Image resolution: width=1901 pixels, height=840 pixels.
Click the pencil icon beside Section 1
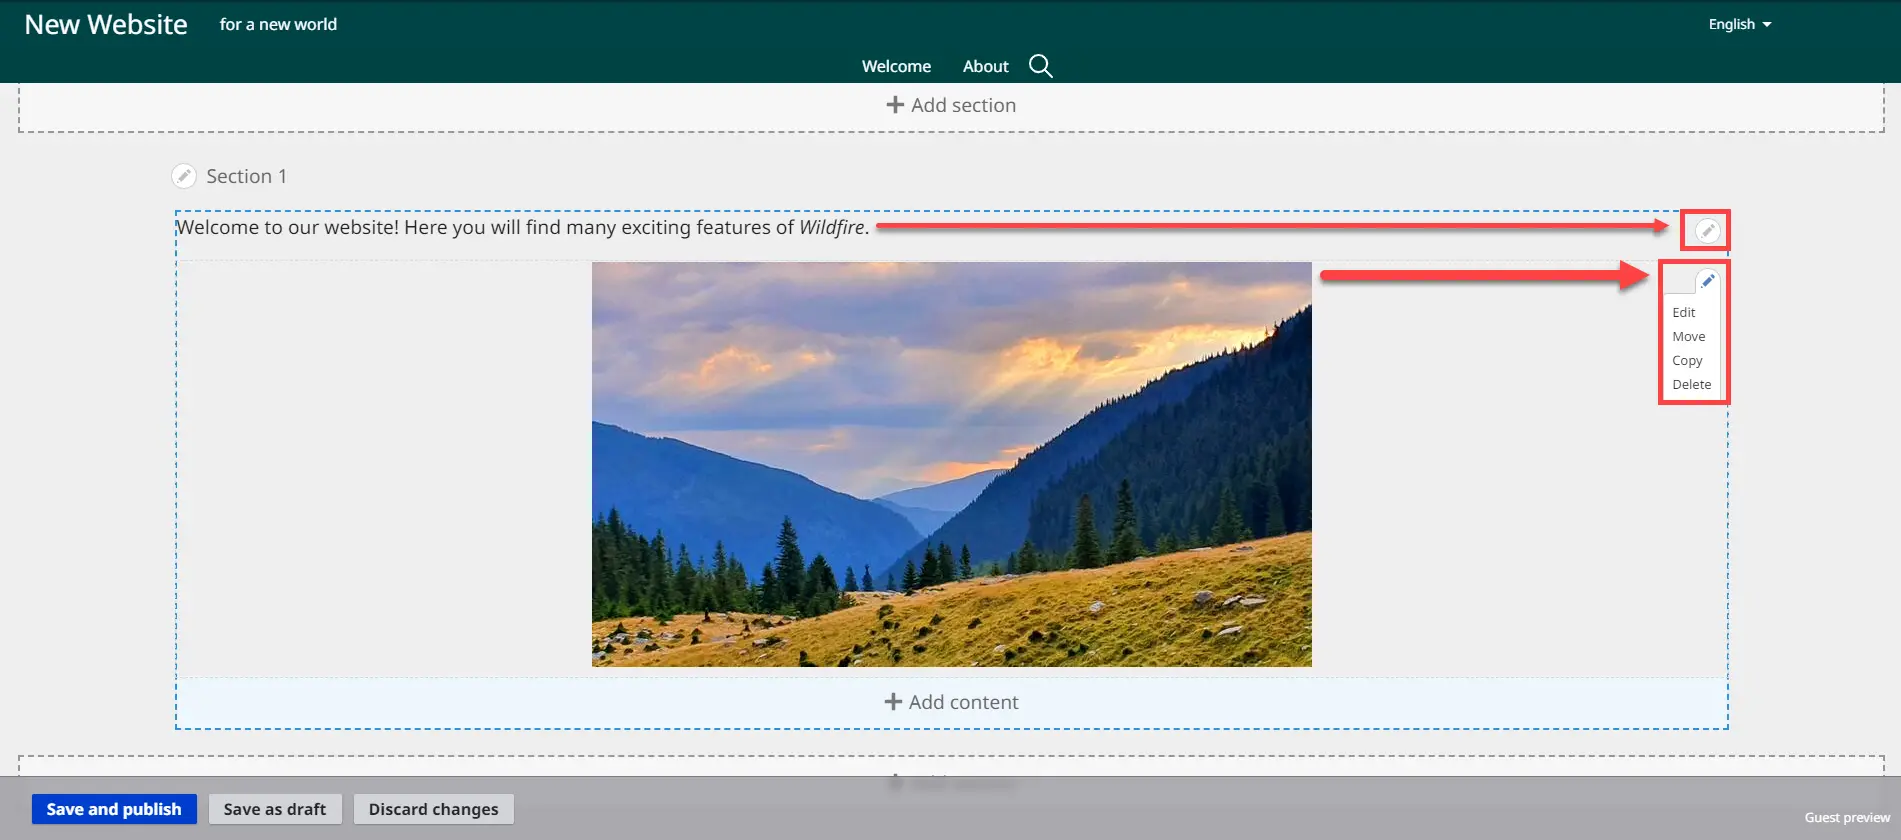coord(184,176)
